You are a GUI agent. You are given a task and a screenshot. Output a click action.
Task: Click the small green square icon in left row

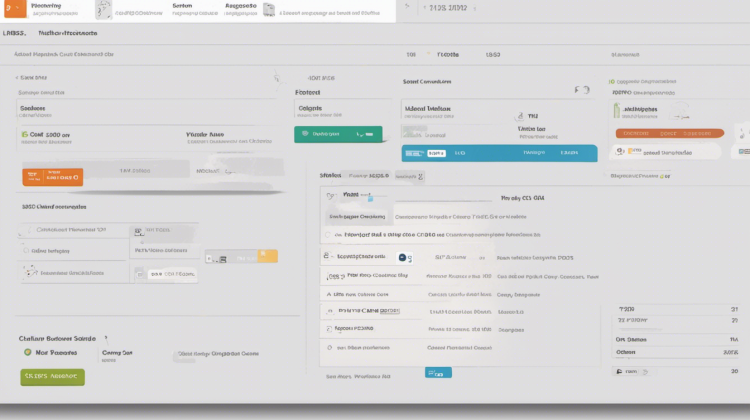point(24,134)
